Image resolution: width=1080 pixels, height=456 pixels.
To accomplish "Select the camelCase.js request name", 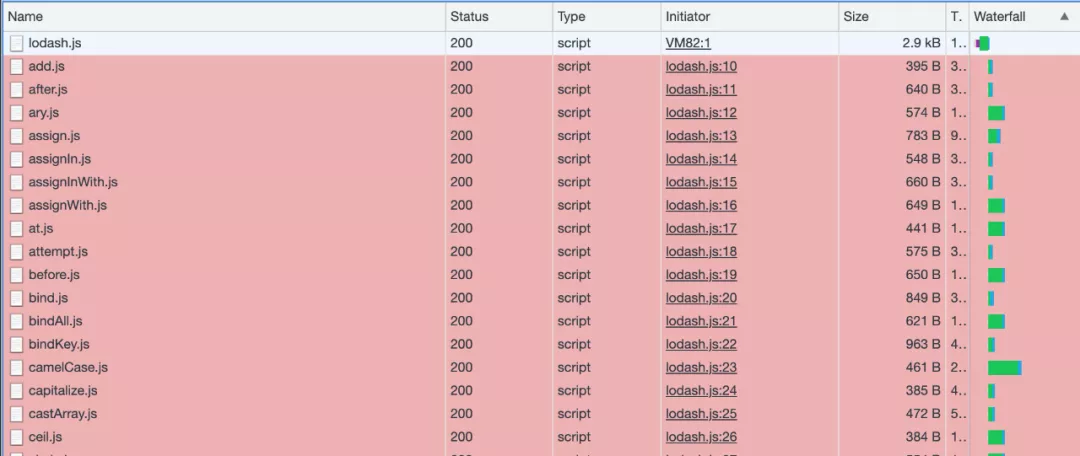I will (68, 368).
